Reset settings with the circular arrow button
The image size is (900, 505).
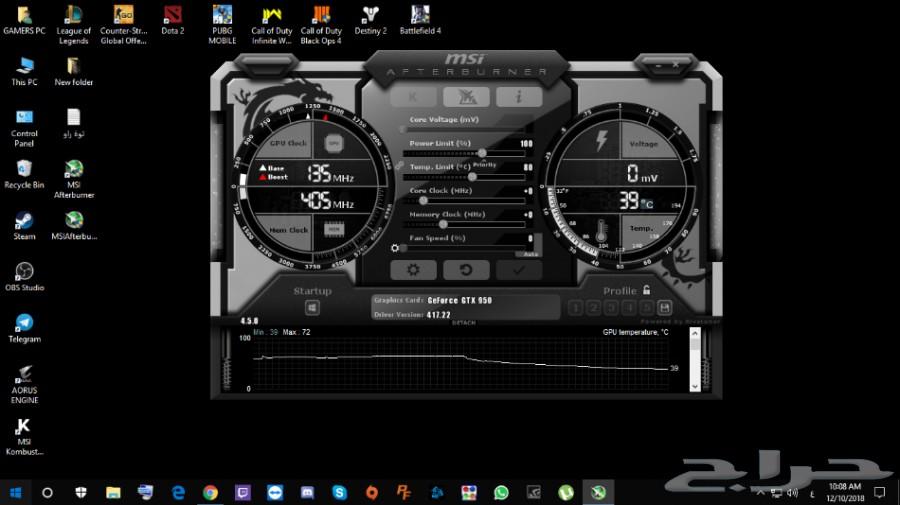pyautogui.click(x=466, y=270)
